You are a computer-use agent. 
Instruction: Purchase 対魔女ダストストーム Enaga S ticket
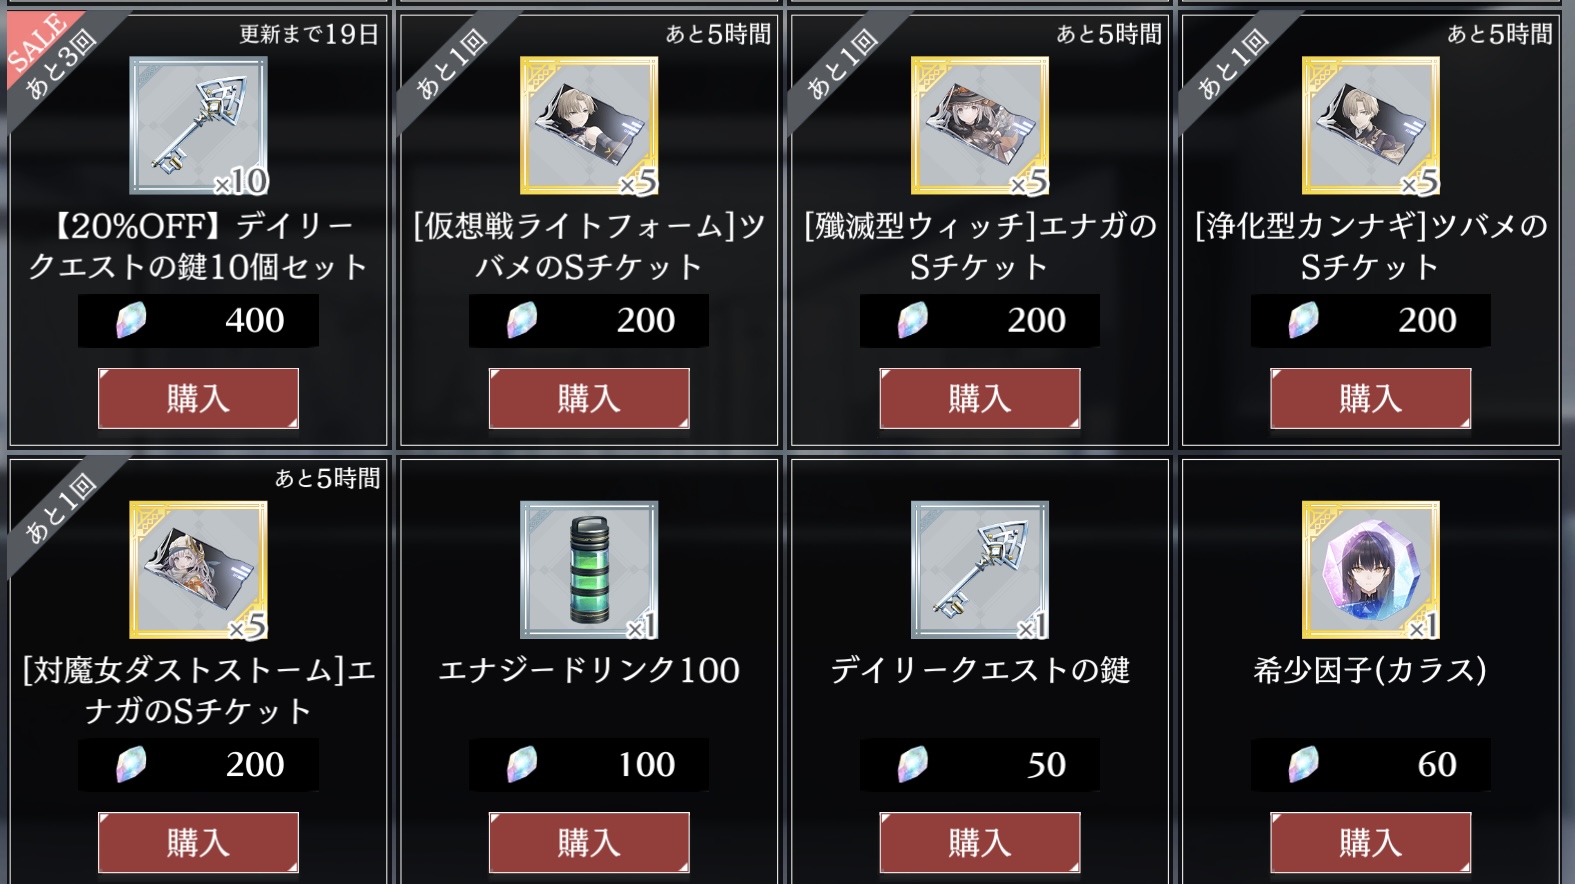pos(198,842)
